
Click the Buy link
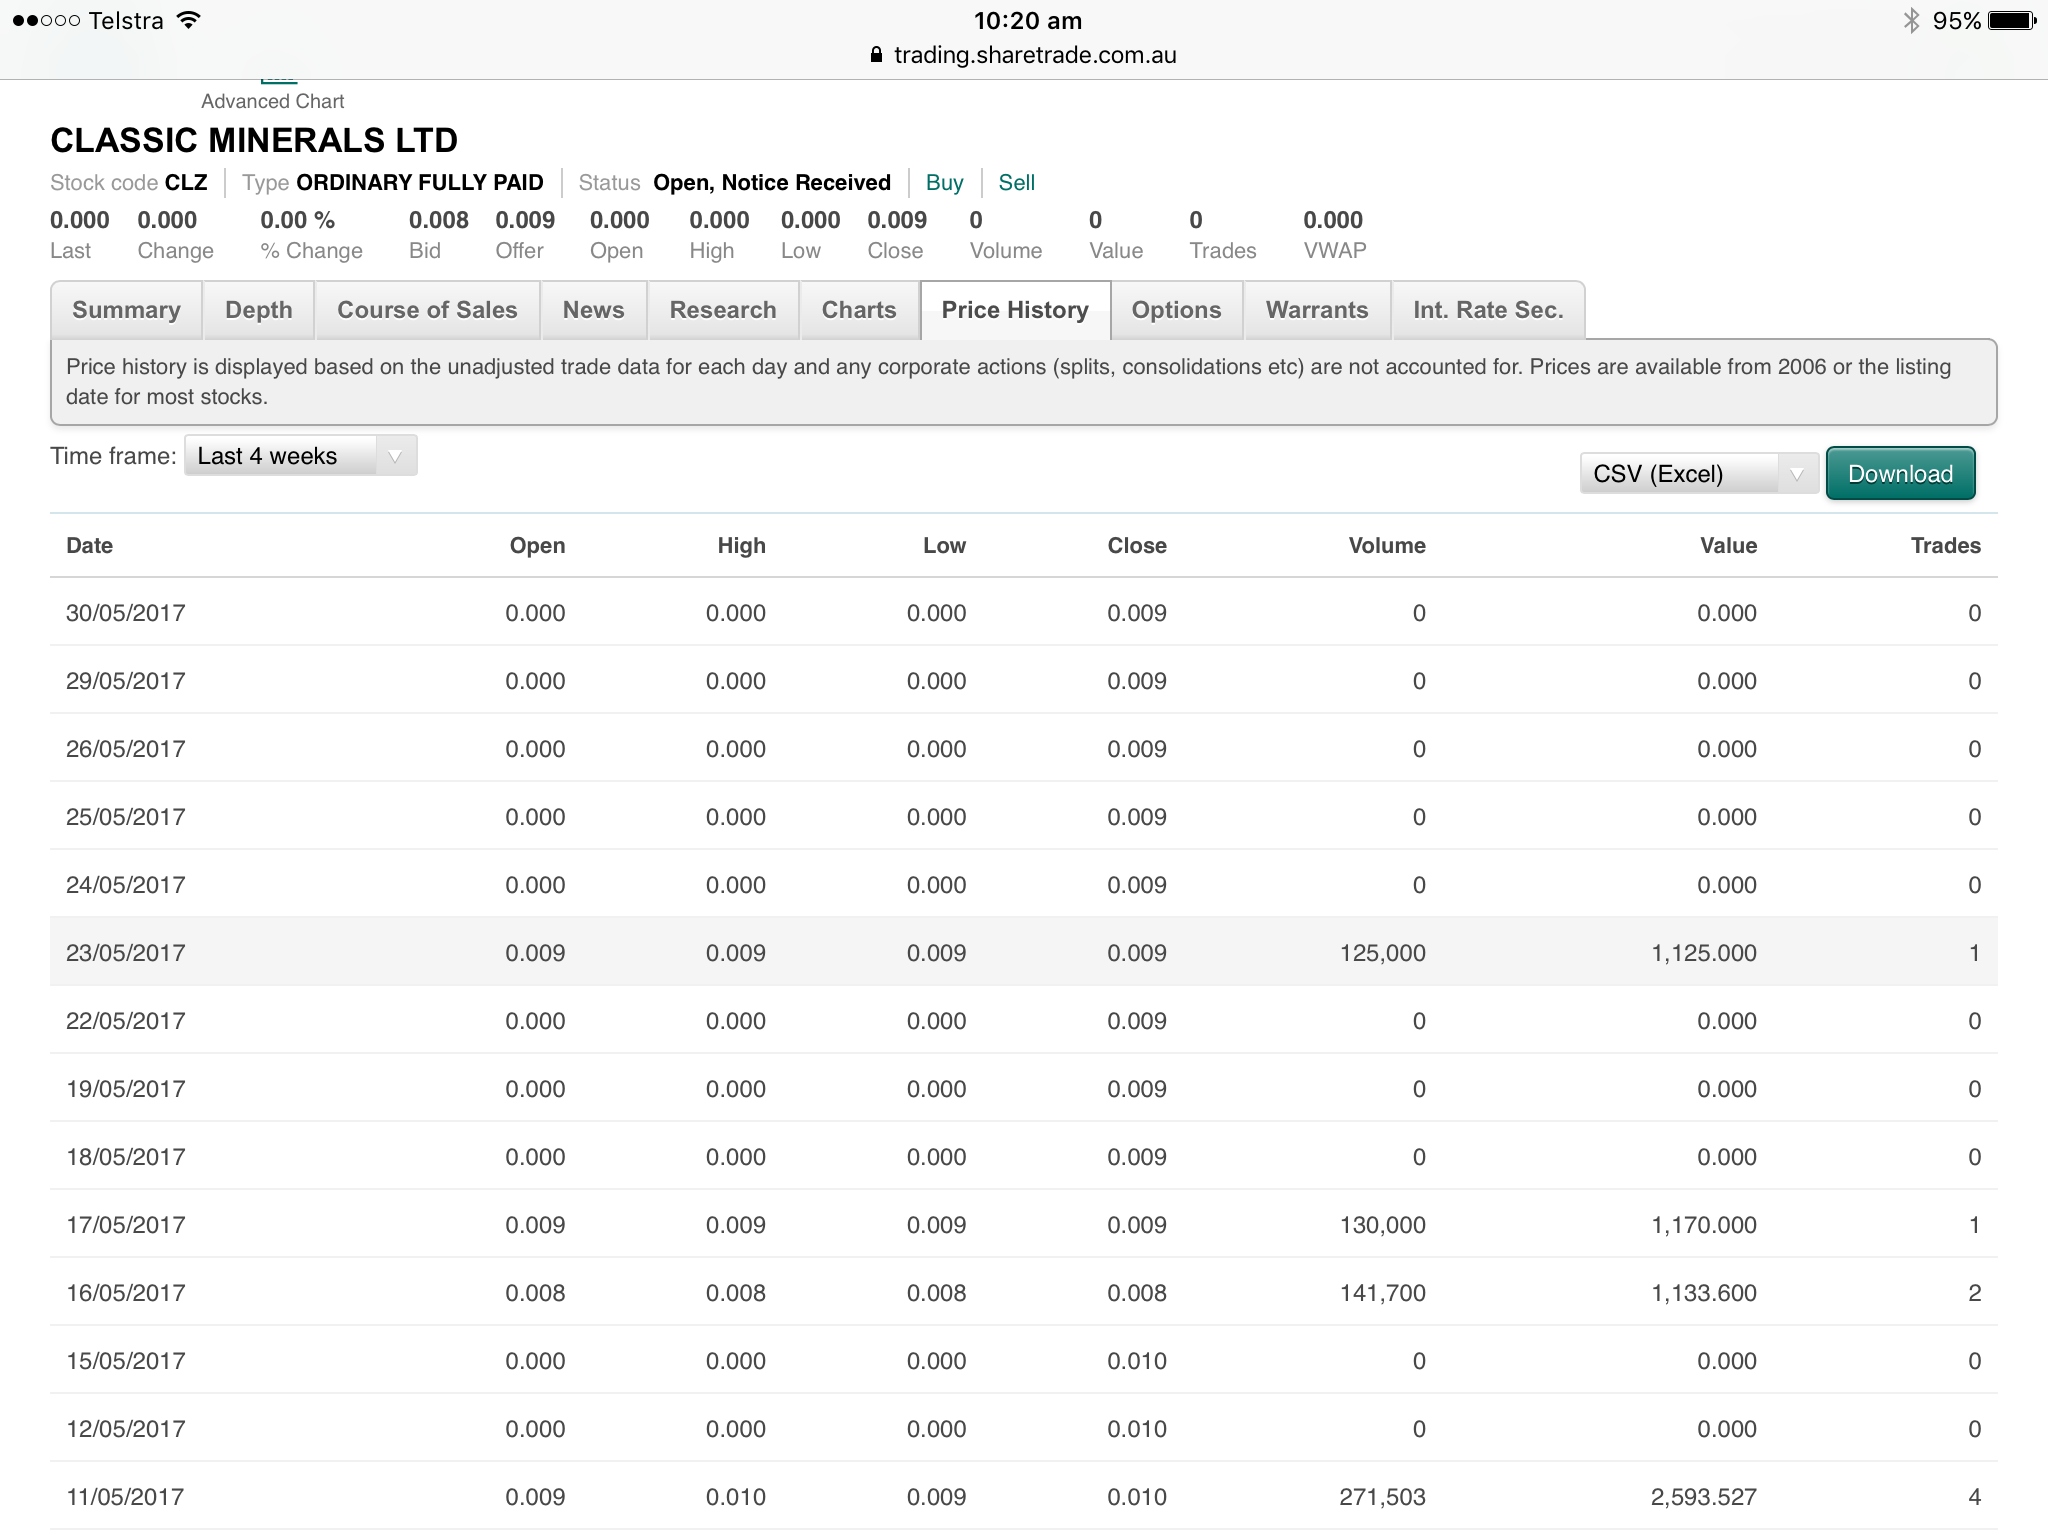pos(944,183)
